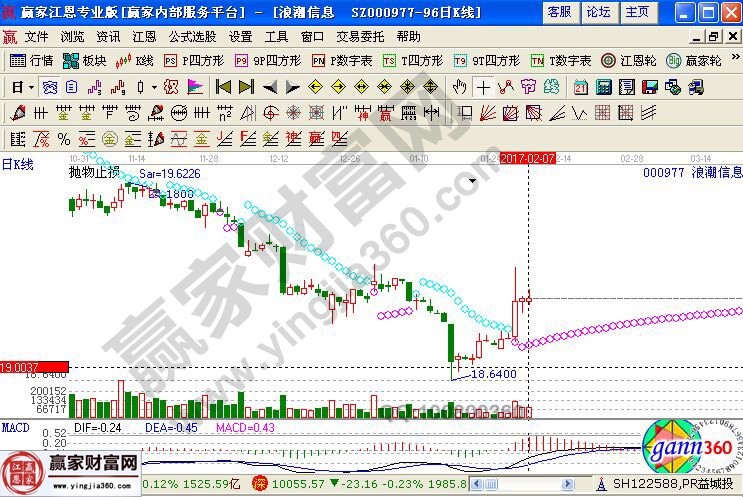743x497 pixels.
Task: Click the MACD indicator label
Action: click(x=14, y=428)
